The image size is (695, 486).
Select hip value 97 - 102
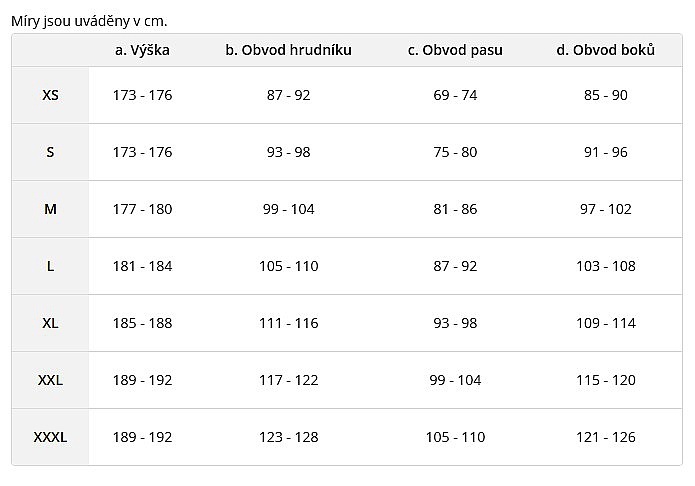tap(605, 209)
